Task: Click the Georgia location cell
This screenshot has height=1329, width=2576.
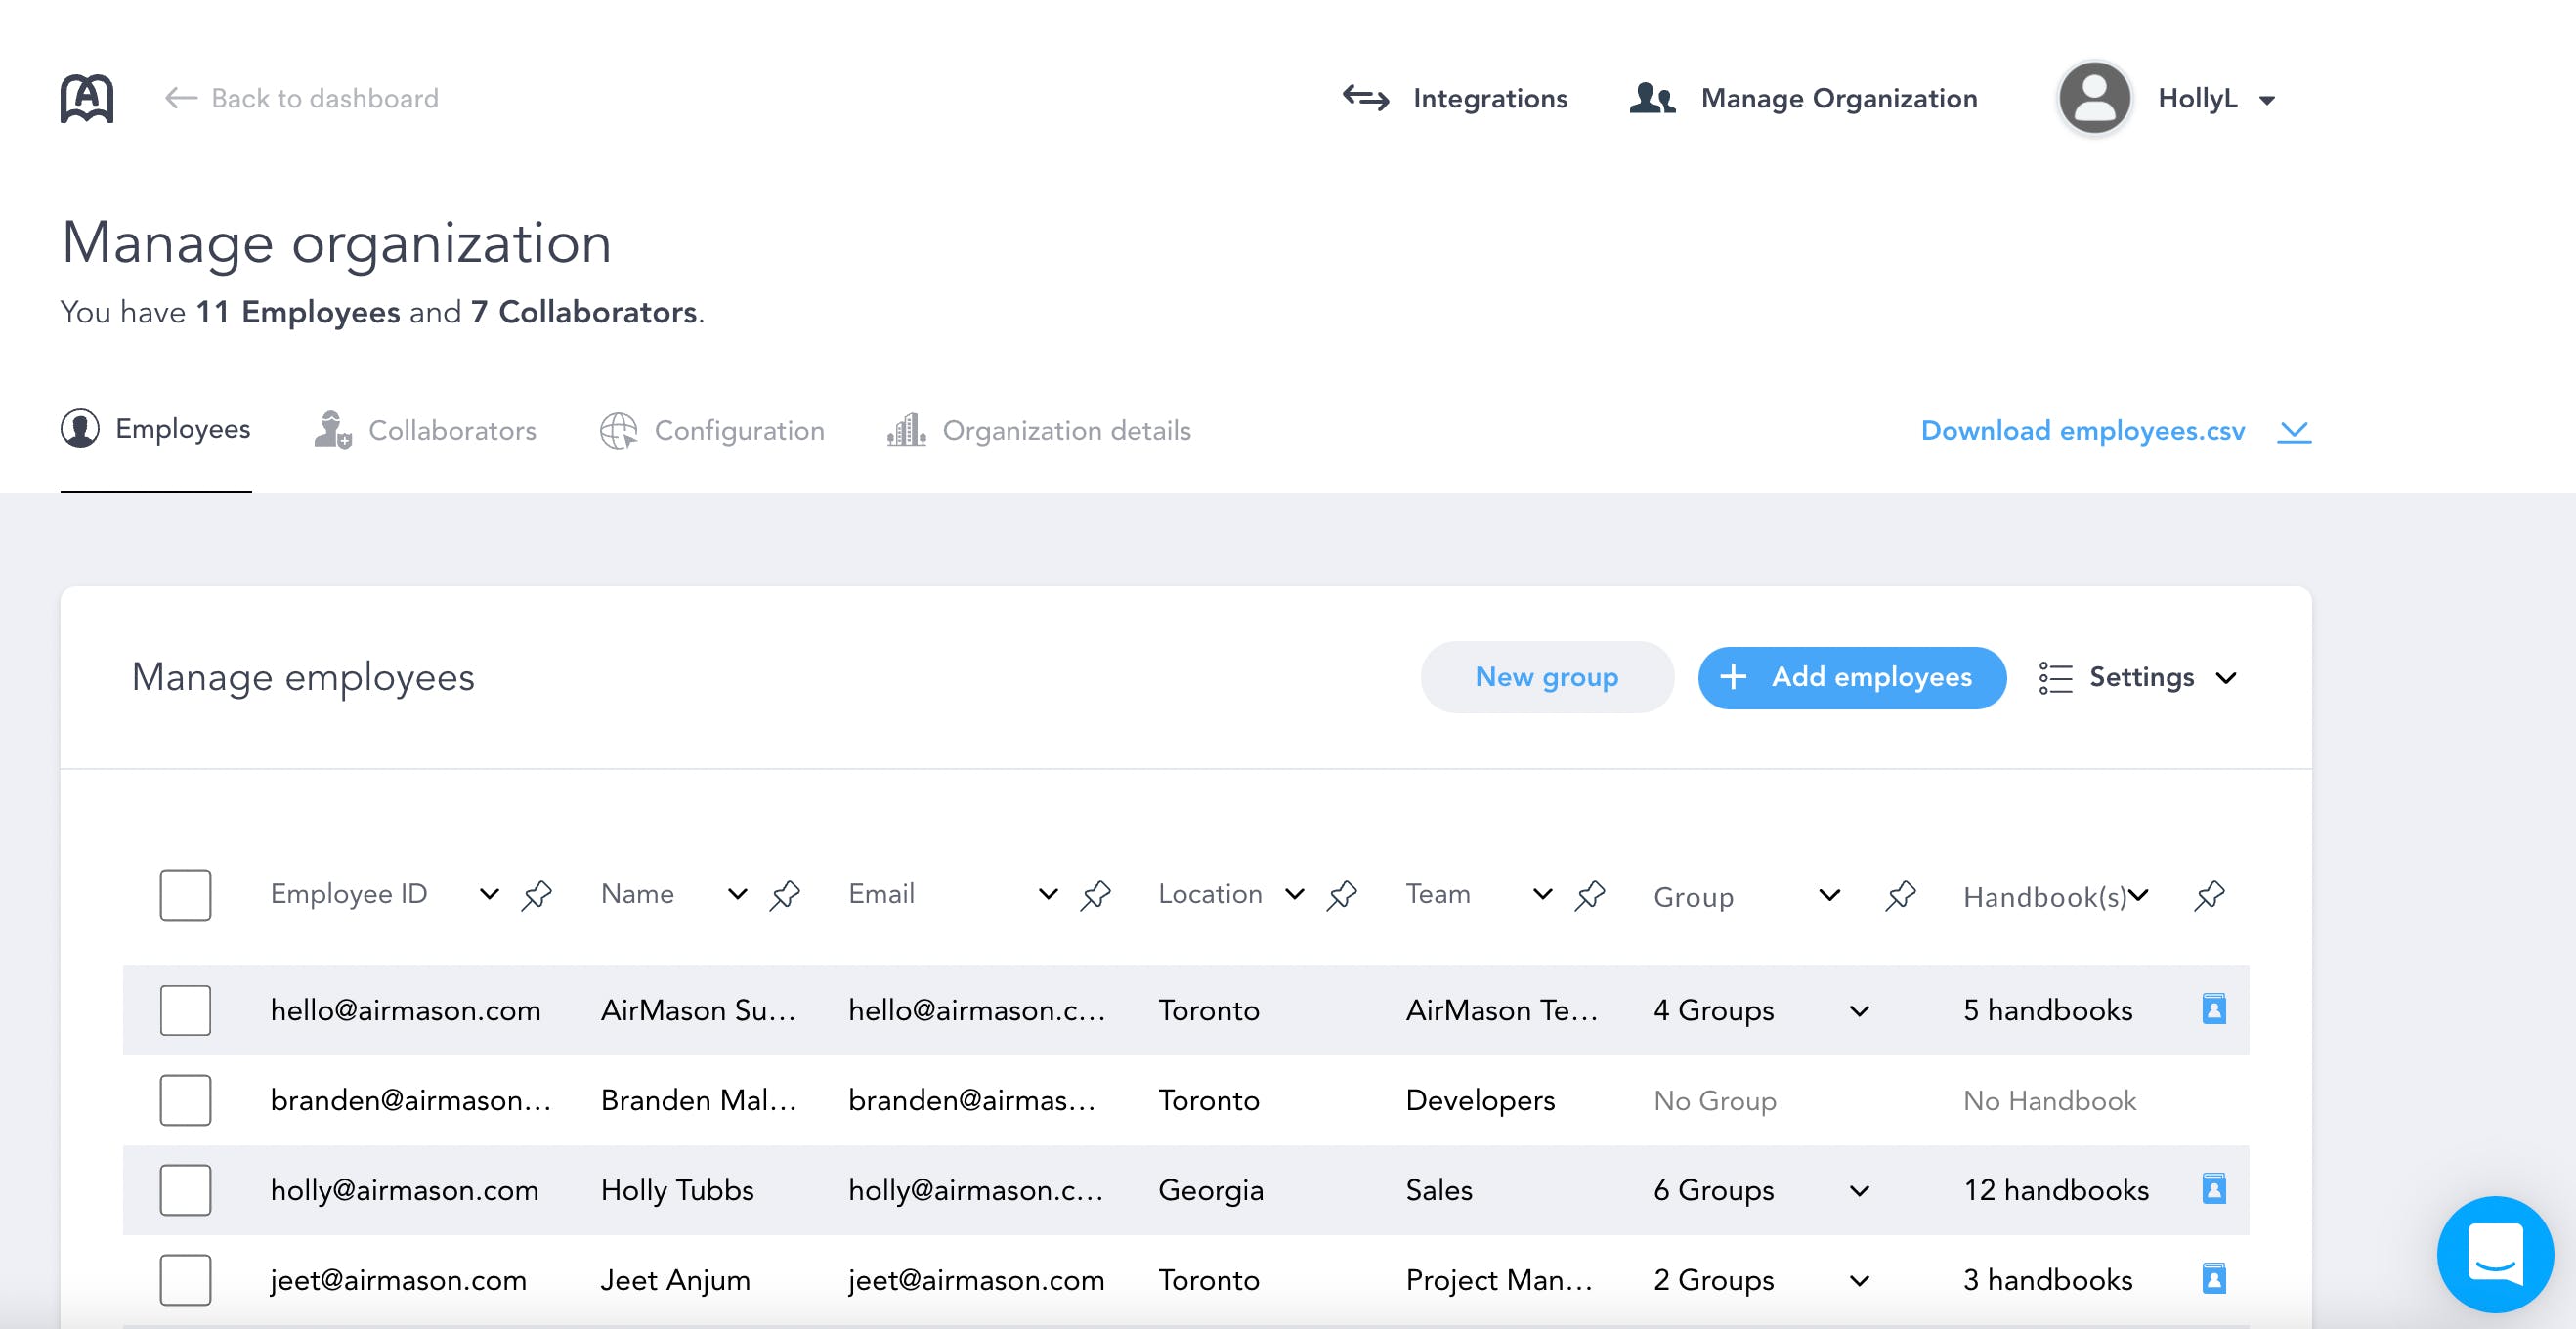Action: (1211, 1190)
